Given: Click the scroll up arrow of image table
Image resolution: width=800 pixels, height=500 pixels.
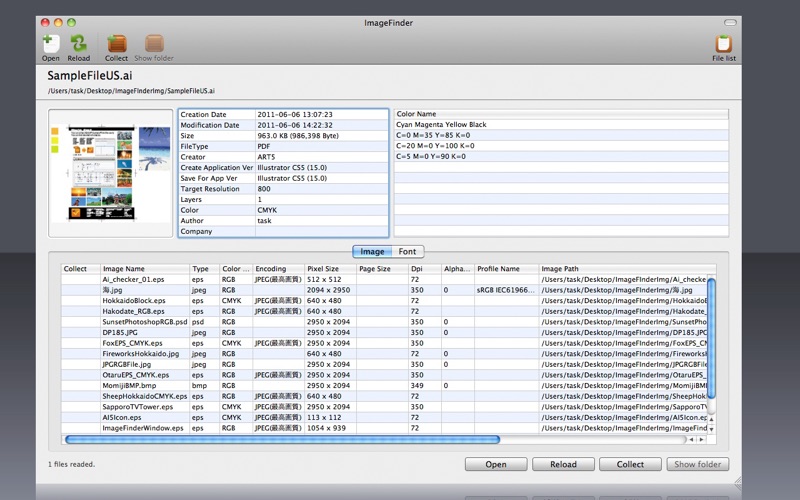Looking at the screenshot, I should [x=711, y=419].
